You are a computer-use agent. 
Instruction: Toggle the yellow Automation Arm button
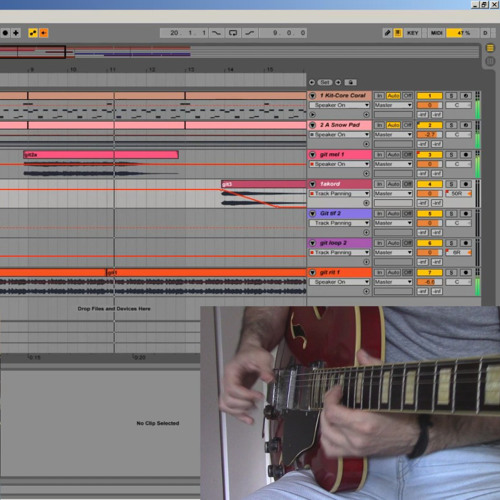click(33, 33)
